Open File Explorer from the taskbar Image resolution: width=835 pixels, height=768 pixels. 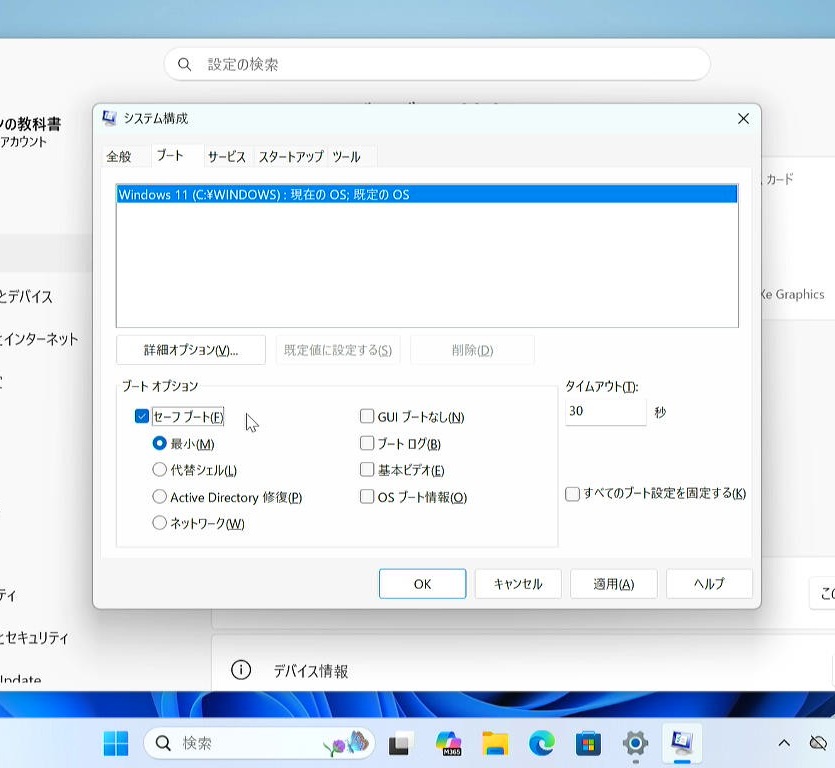[495, 744]
